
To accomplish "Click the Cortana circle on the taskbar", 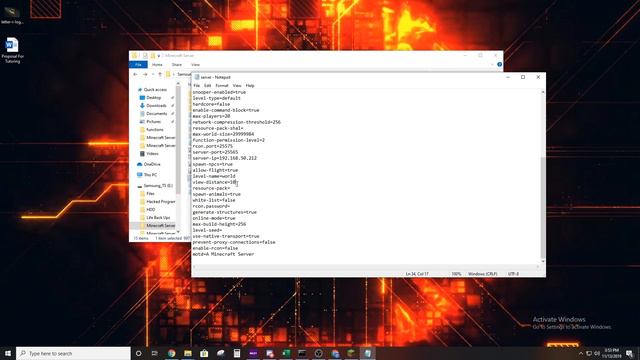I will [138, 353].
